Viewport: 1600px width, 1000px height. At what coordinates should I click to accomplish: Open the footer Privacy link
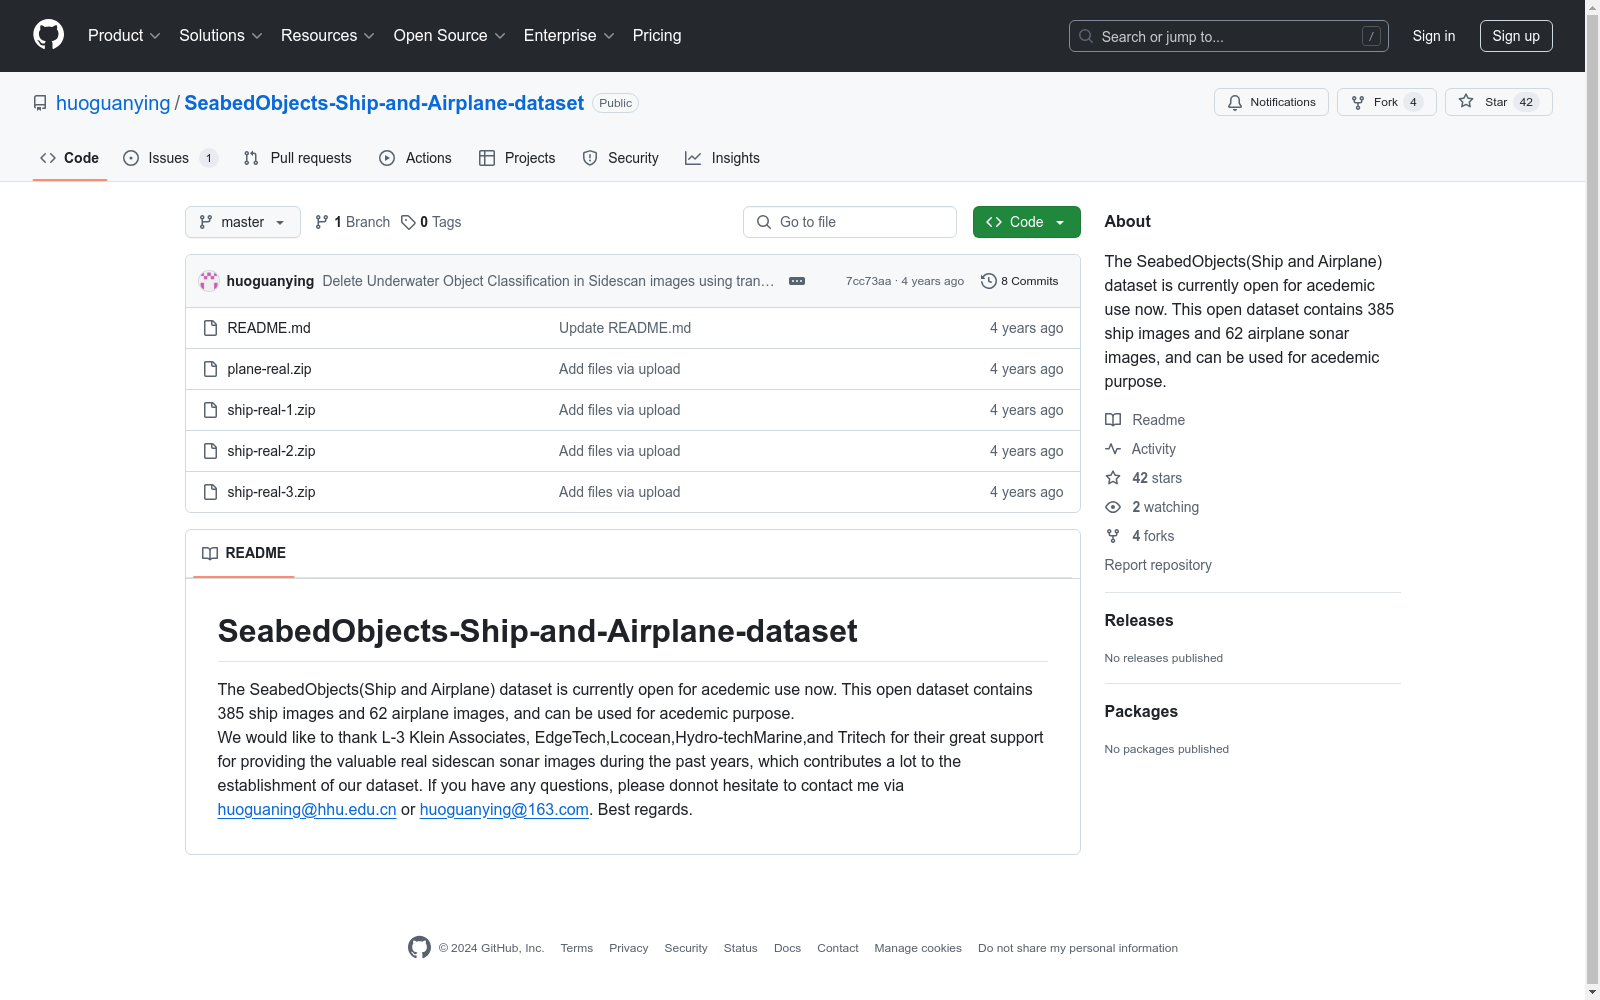click(628, 948)
